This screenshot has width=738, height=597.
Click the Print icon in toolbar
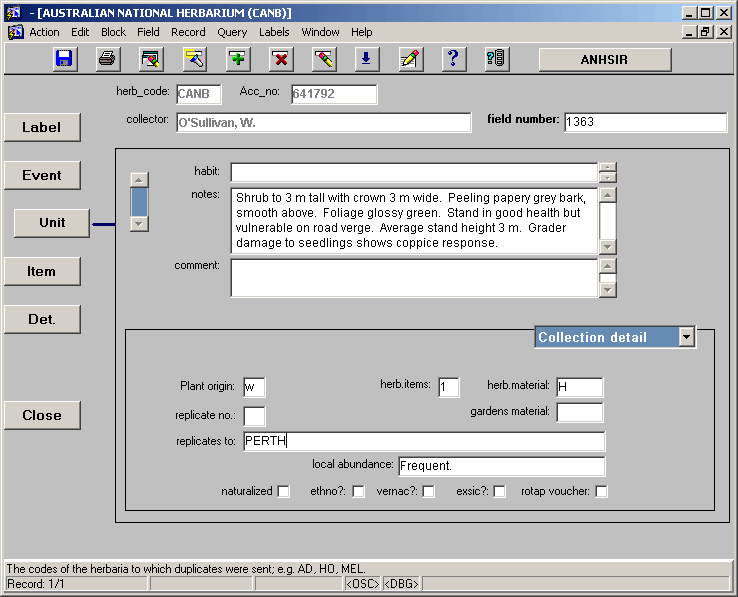point(107,59)
